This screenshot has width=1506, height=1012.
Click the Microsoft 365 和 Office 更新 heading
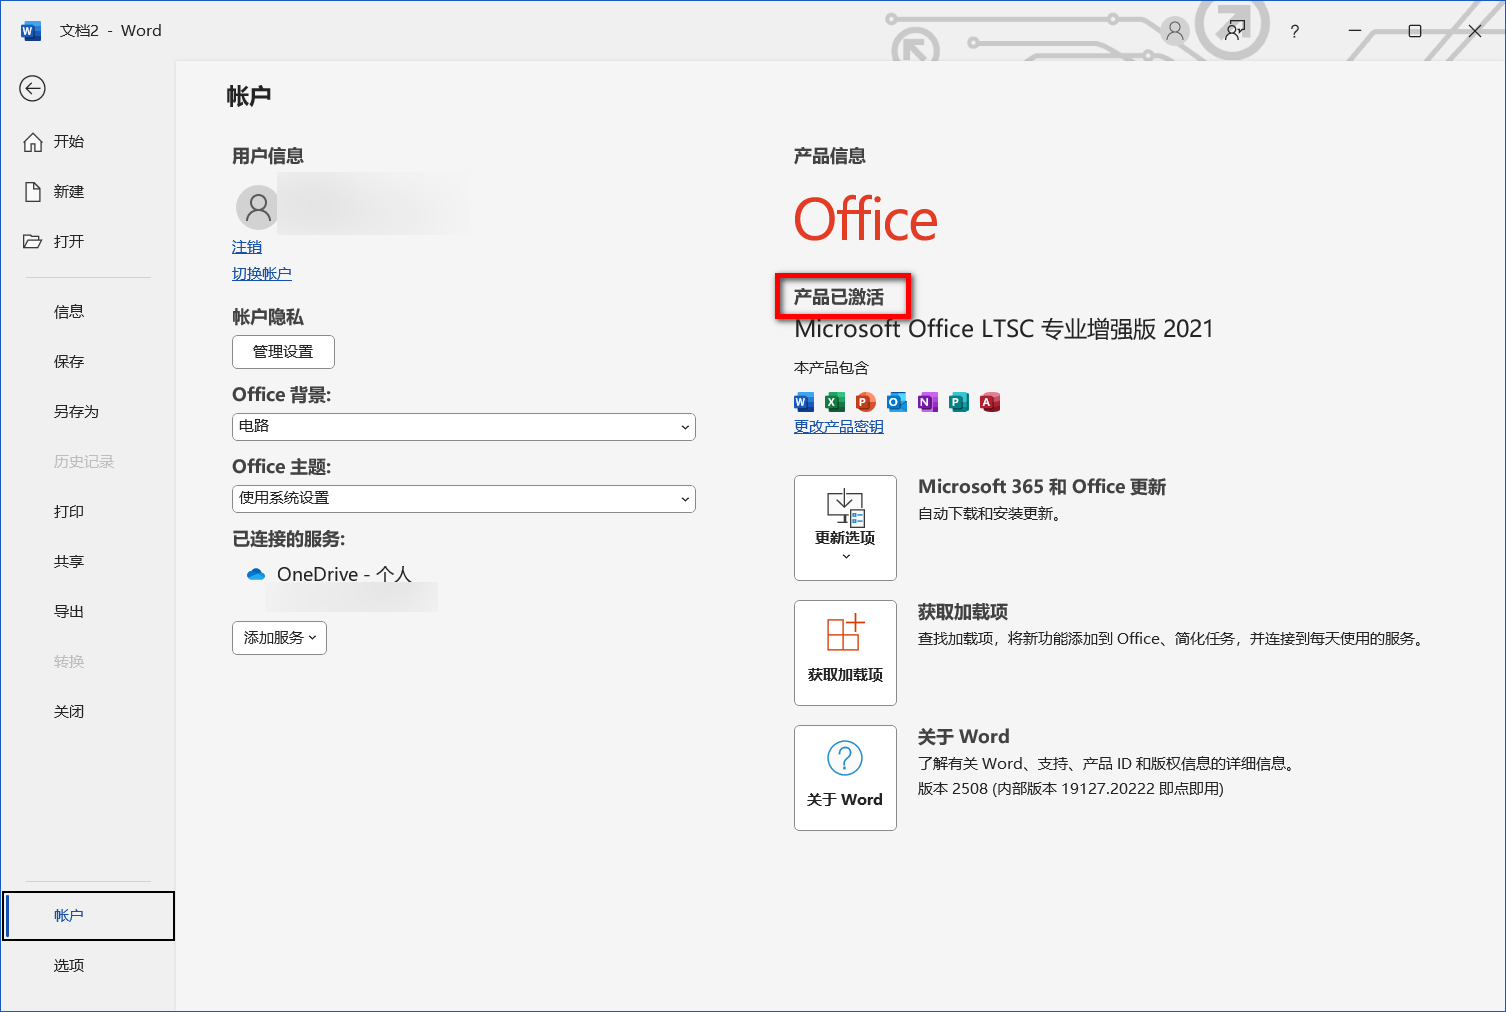[1042, 487]
